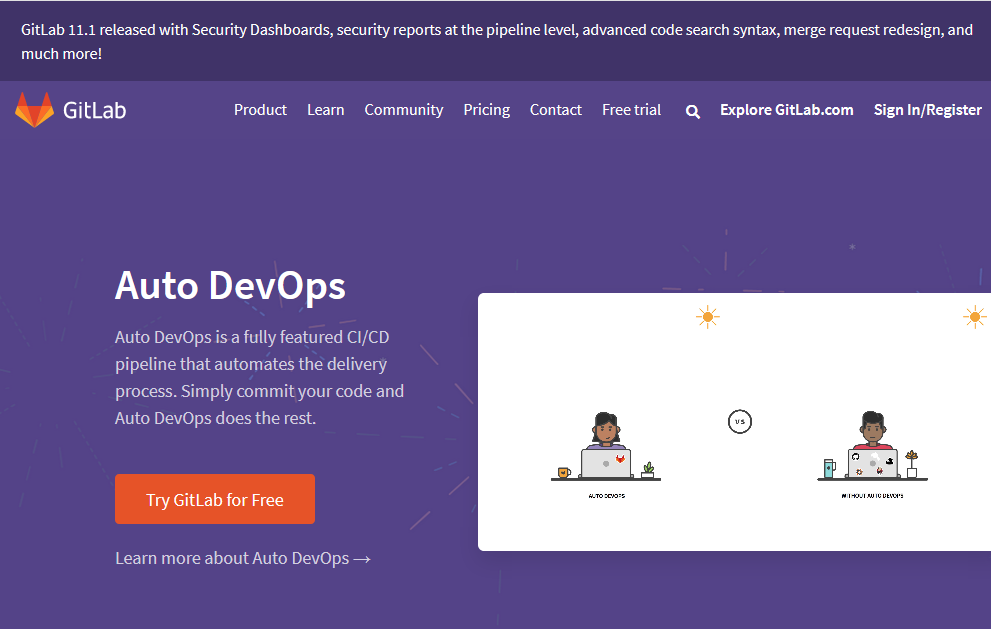Open the Product menu

point(260,110)
